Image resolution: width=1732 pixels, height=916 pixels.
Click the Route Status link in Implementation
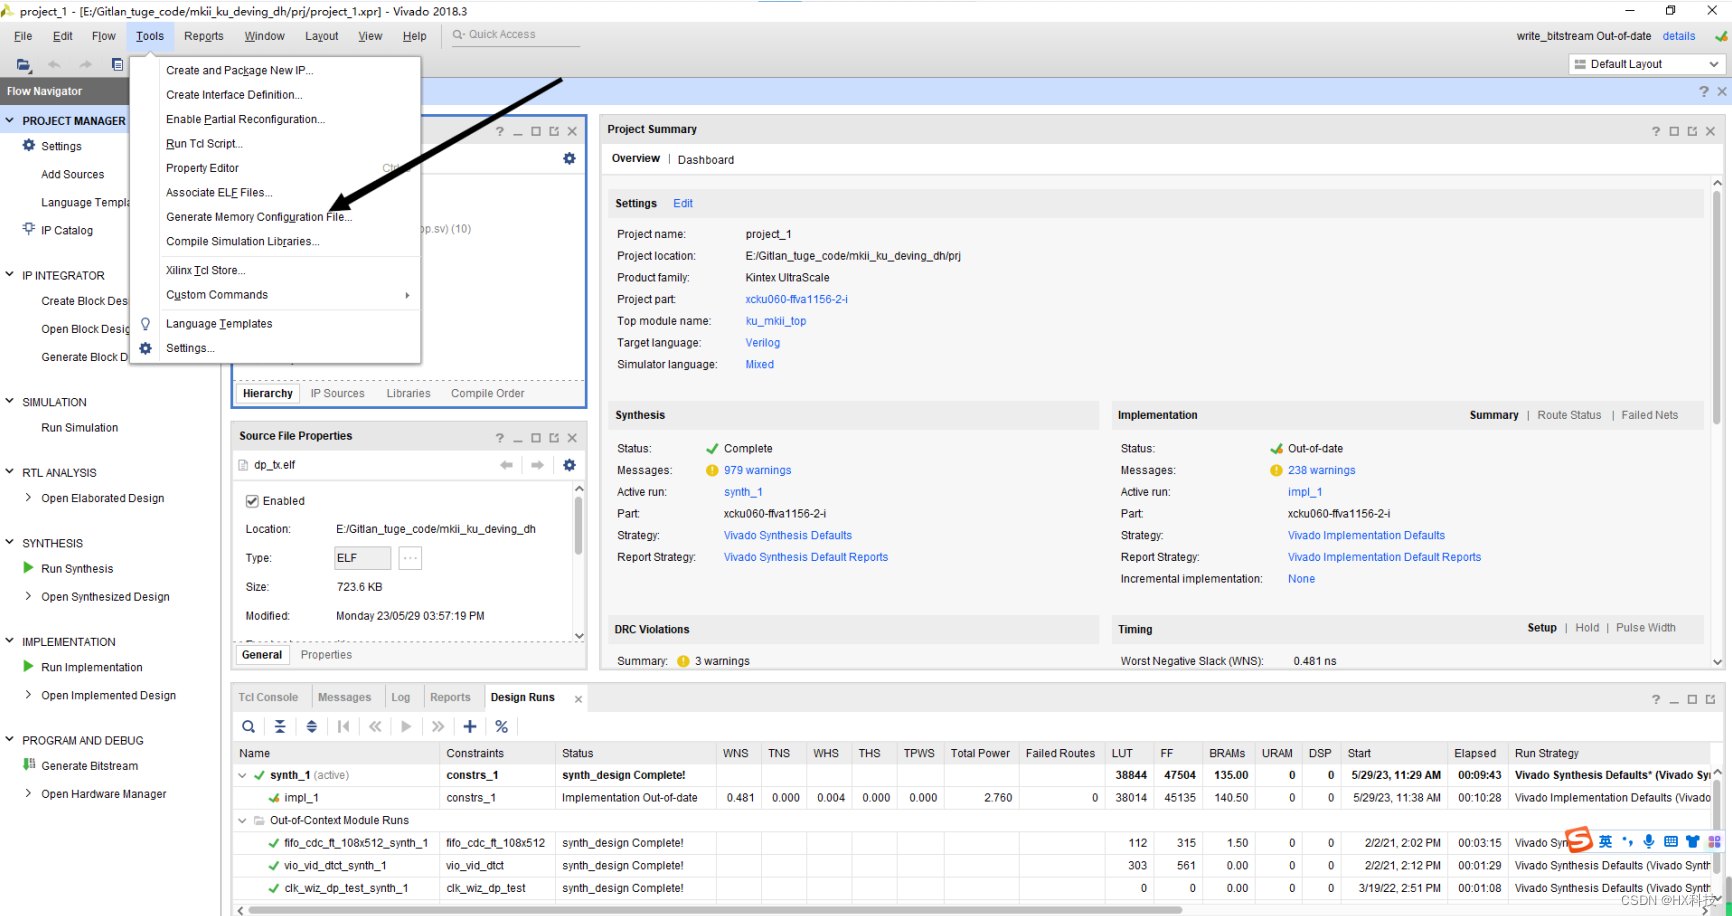[x=1569, y=415]
